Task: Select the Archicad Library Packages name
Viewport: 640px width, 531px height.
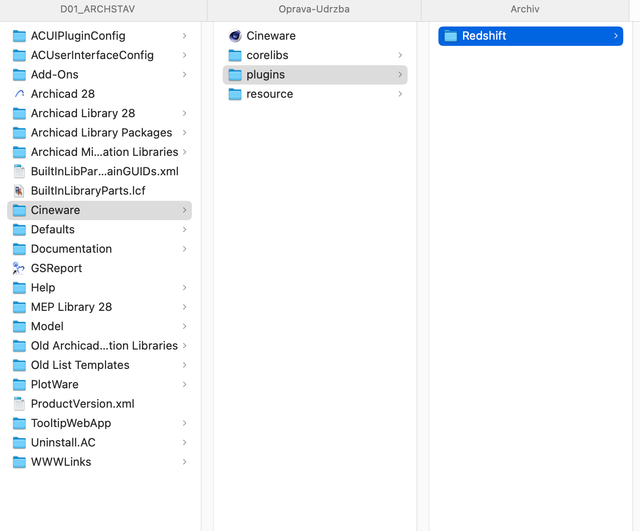Action: click(102, 133)
